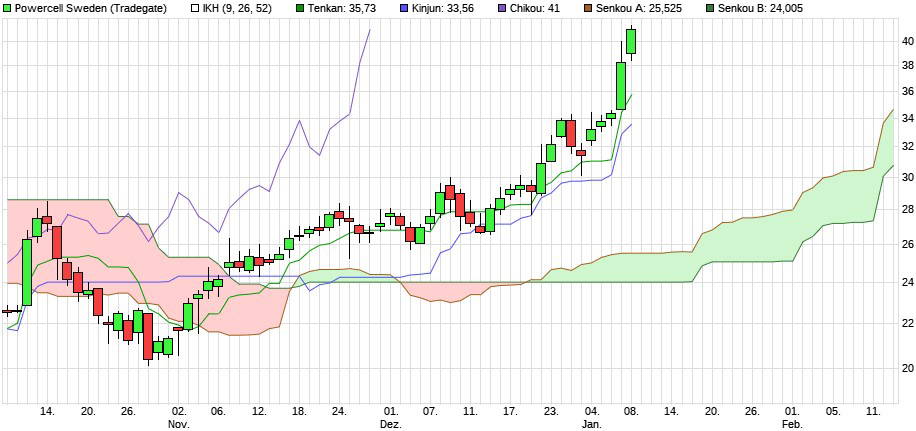
Task: Click the 36 price axis label
Action: point(907,92)
